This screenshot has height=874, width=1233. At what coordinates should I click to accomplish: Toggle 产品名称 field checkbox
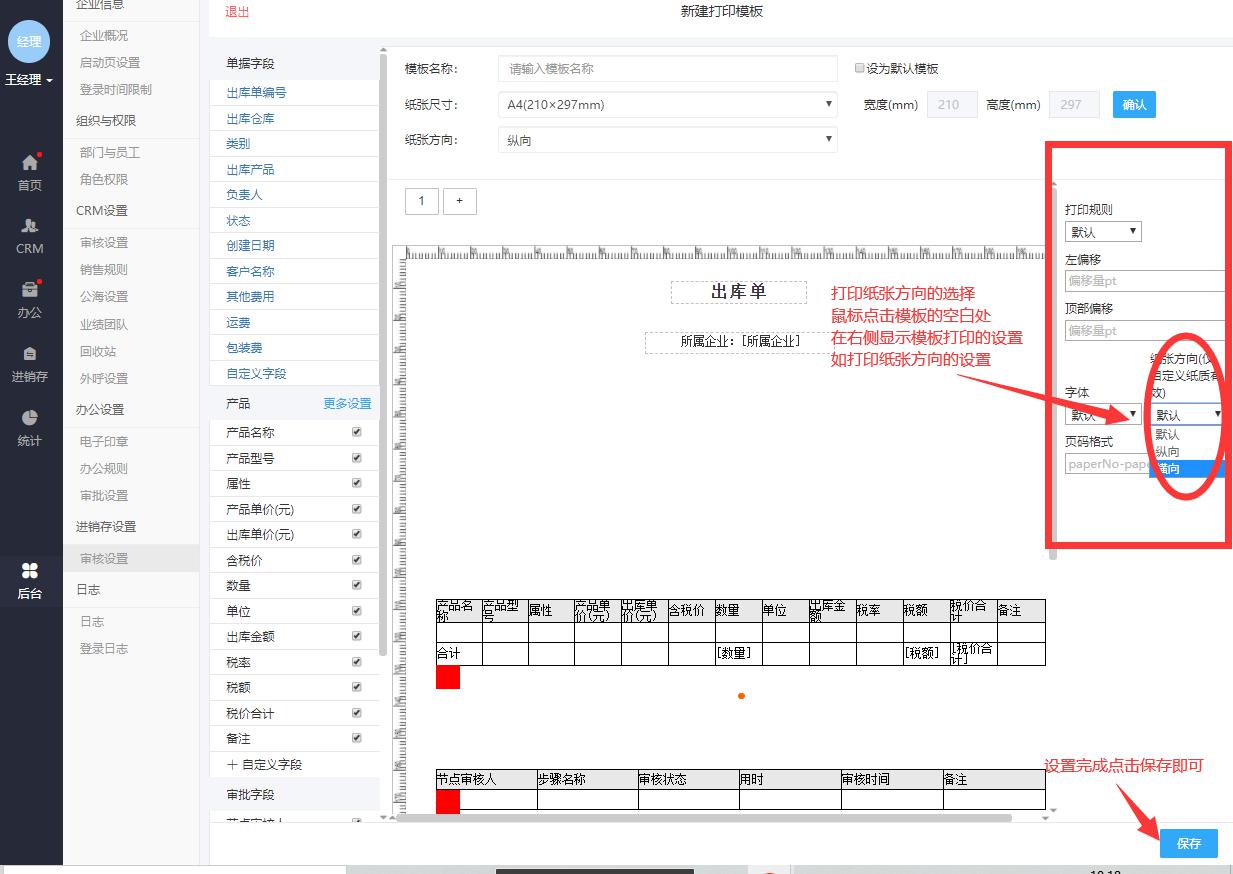(x=357, y=432)
